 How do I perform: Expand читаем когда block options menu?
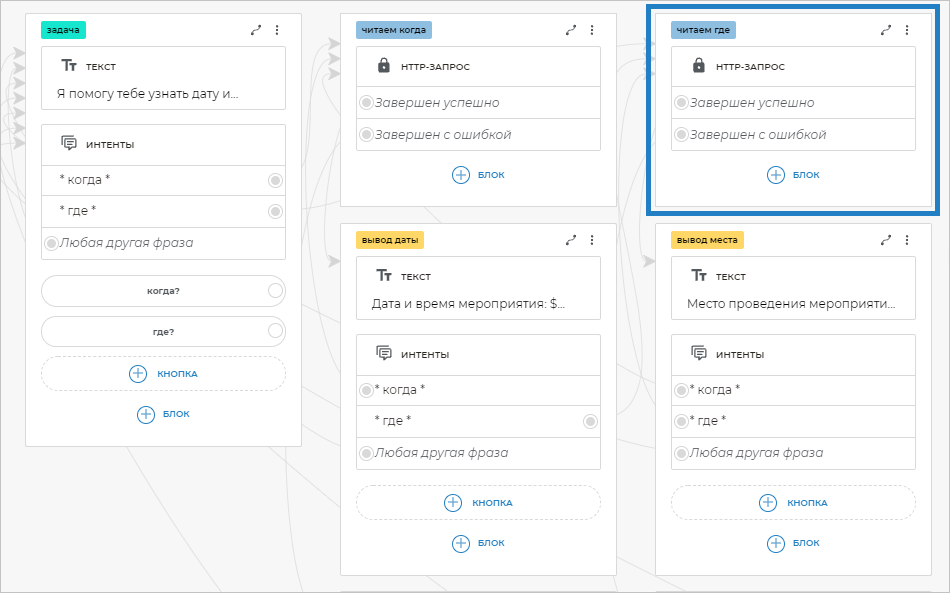click(x=592, y=30)
